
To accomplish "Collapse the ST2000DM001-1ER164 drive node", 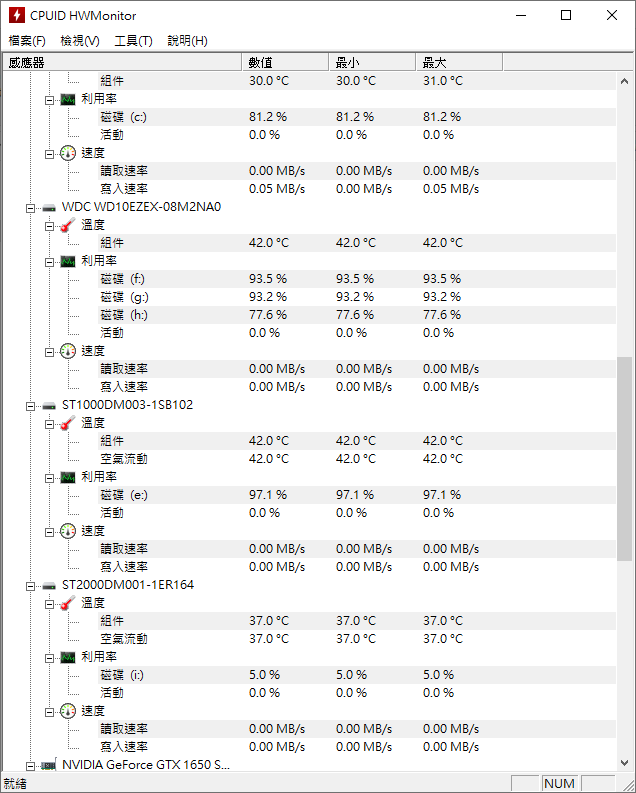I will 30,586.
